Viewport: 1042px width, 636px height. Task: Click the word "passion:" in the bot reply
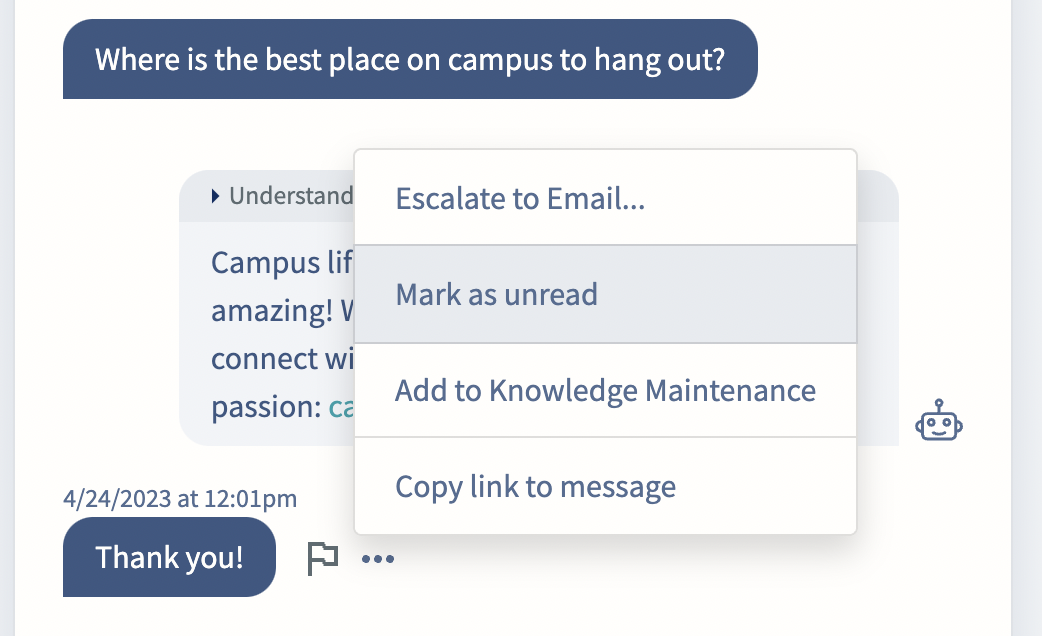coord(266,407)
